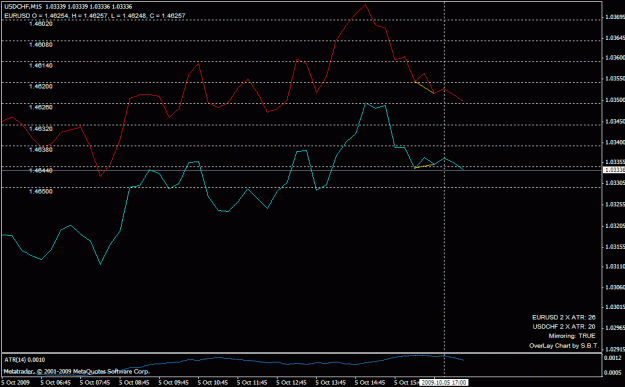Viewport: 625px width, 387px height.
Task: Click the 5 Oct 14:45 time label
Action: (x=370, y=383)
